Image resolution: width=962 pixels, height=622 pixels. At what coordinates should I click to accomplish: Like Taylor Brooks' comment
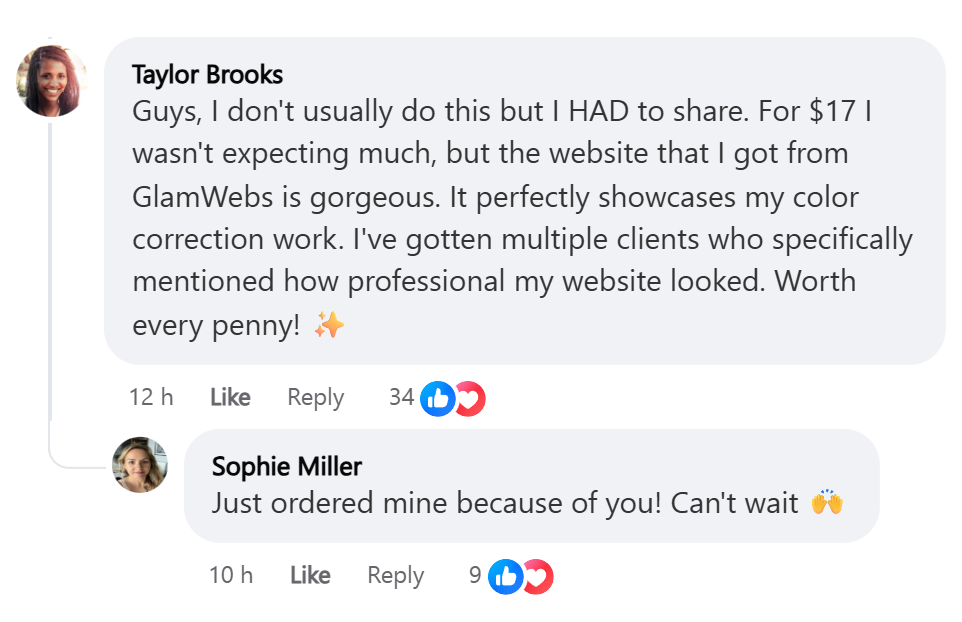(230, 398)
